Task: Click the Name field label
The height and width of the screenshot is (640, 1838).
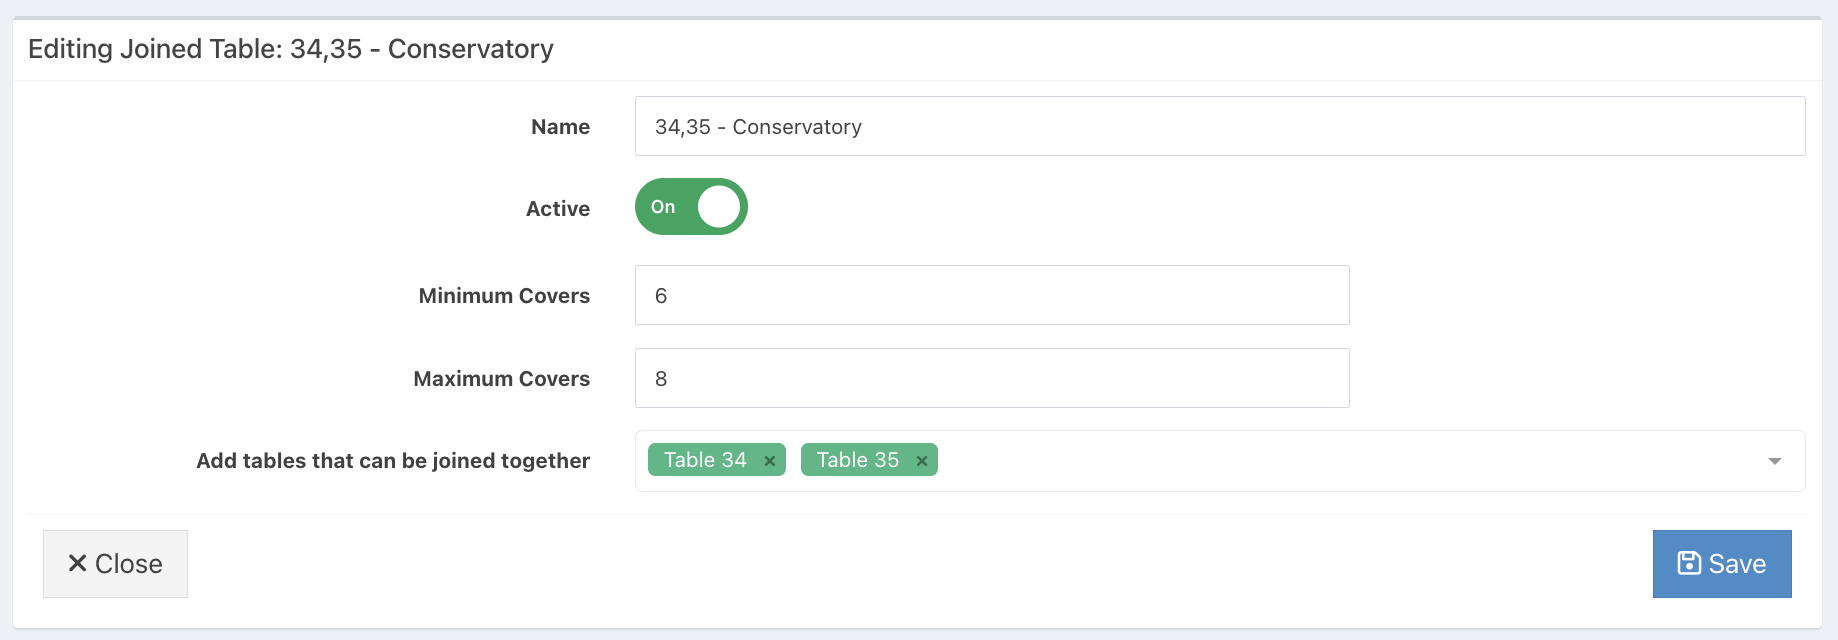Action: click(x=560, y=127)
